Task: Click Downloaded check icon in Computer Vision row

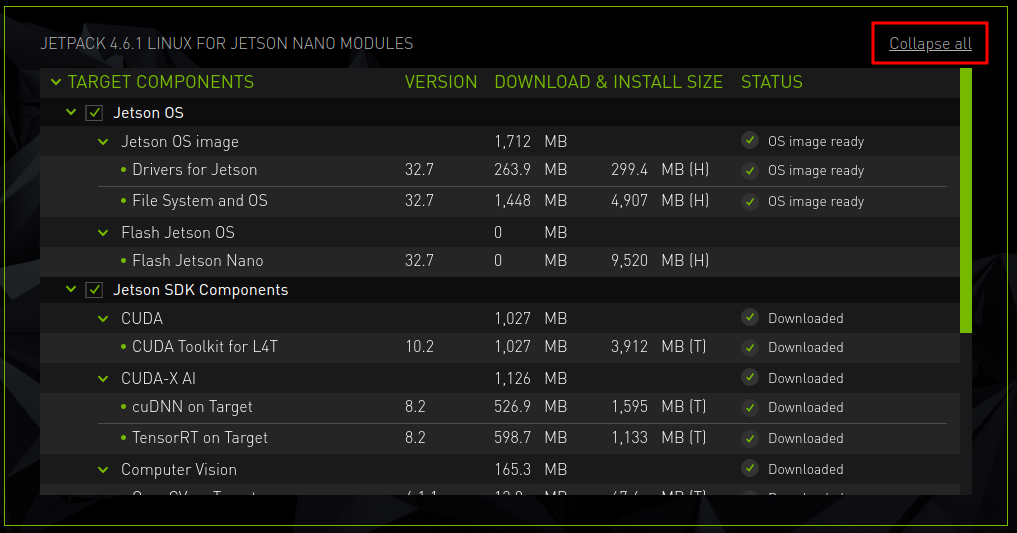Action: pos(750,468)
